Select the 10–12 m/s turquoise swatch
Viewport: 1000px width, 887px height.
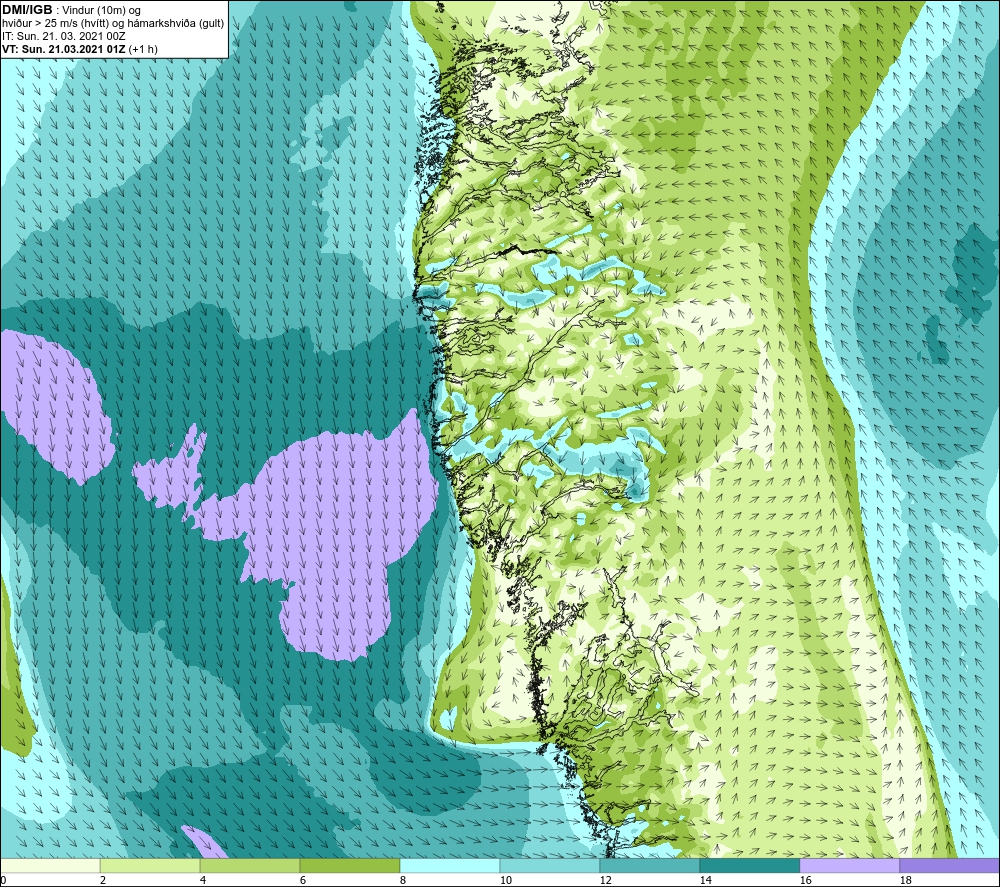tap(549, 865)
